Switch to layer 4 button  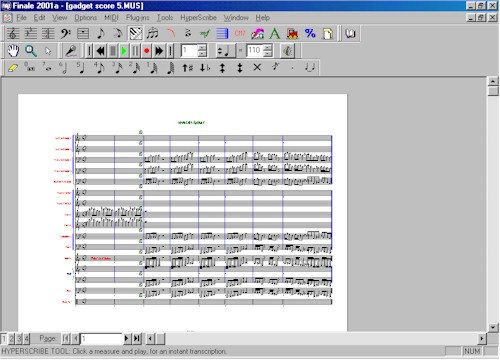click(x=26, y=339)
